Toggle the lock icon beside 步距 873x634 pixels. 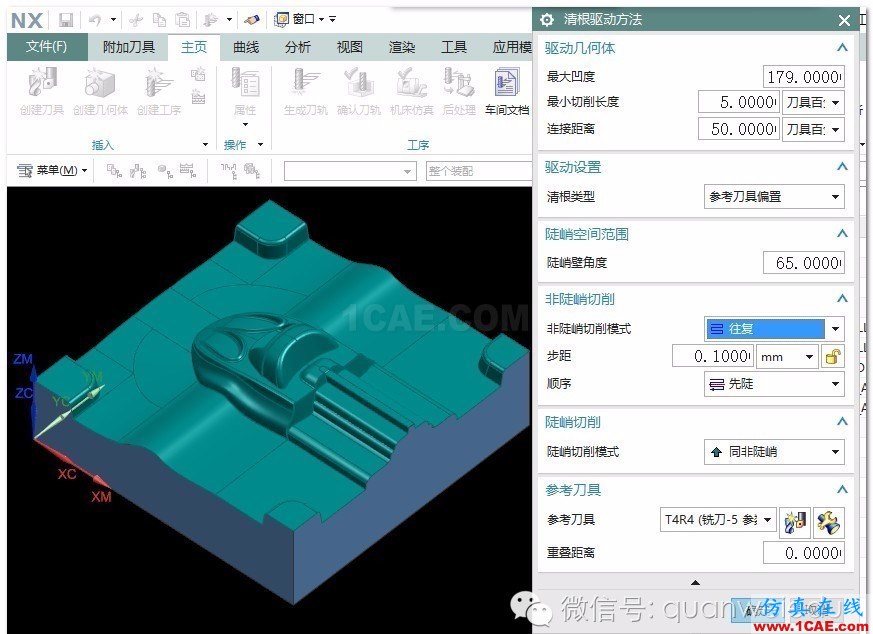pos(832,356)
